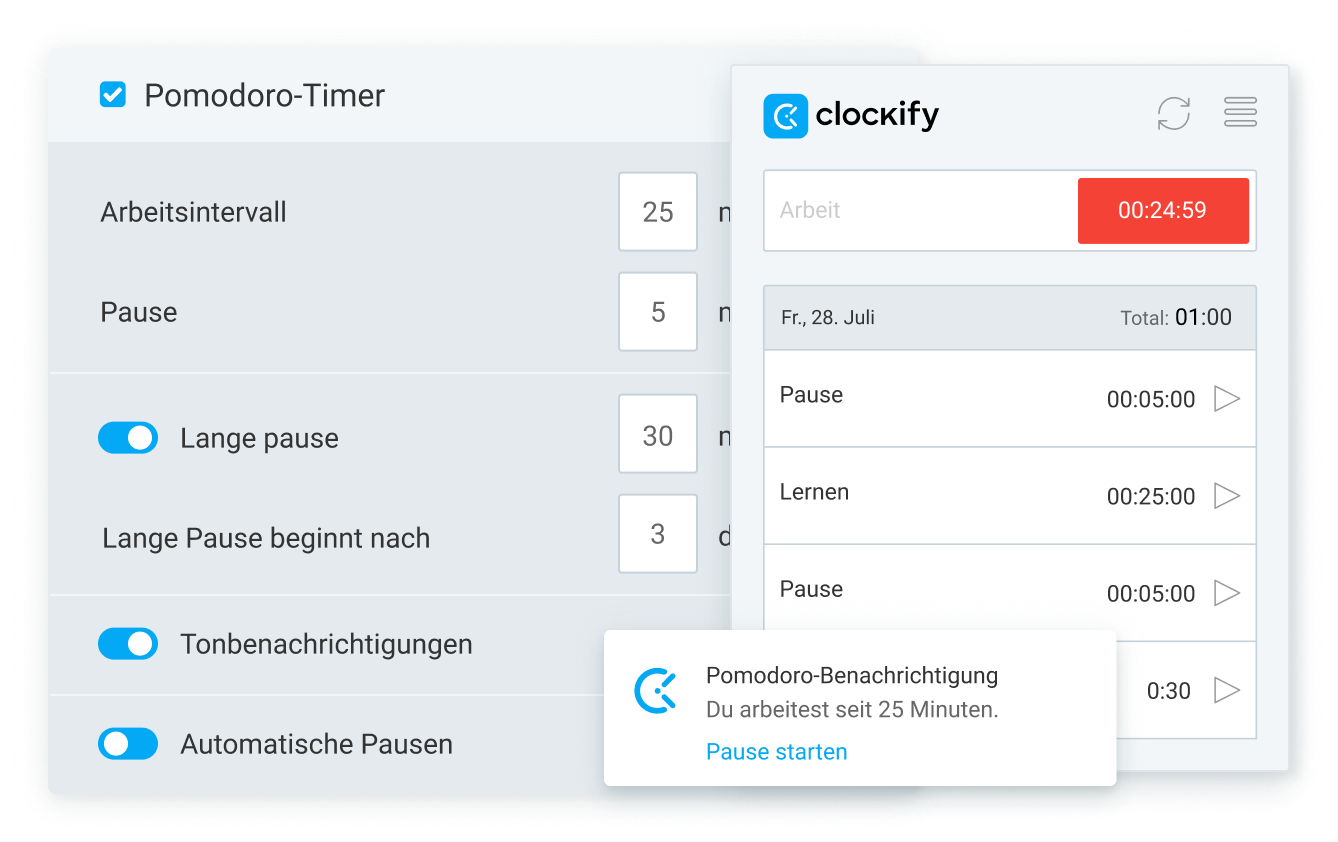
Task: Uncheck the Pomodoro-Timer checkbox
Action: (113, 95)
